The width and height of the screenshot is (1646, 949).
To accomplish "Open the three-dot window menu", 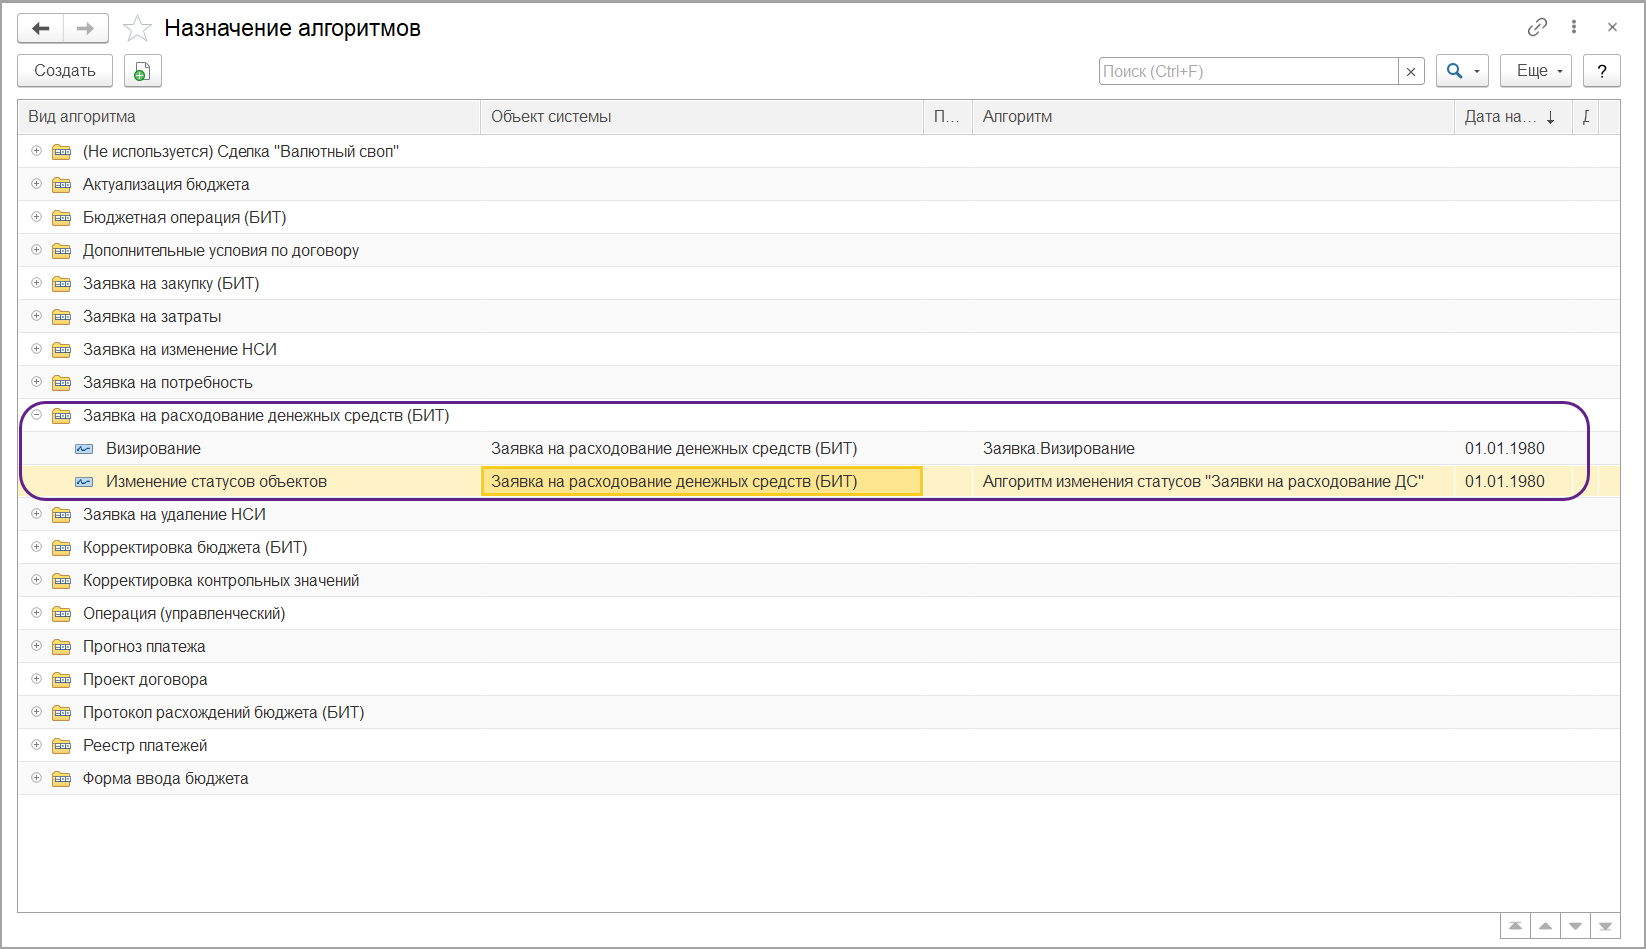I will [x=1574, y=27].
